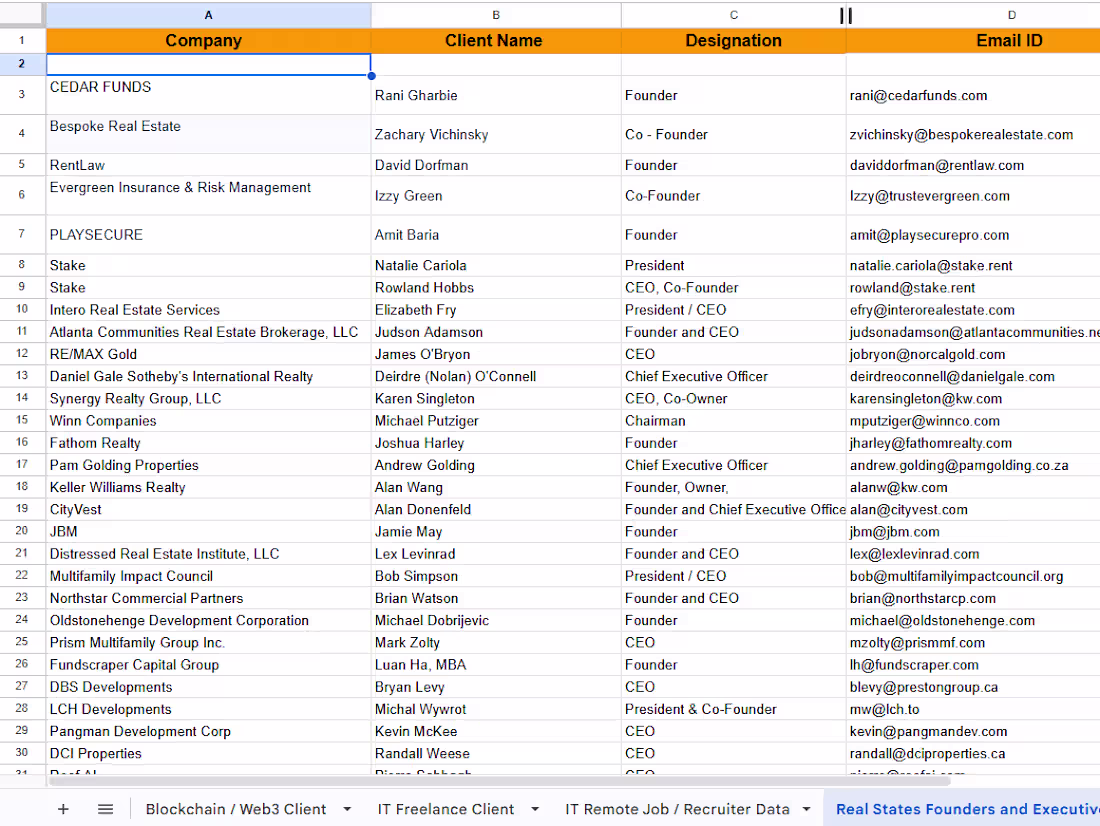
Task: Open IT Remote Job / Recruiter Data dropdown arrow
Action: point(807,809)
